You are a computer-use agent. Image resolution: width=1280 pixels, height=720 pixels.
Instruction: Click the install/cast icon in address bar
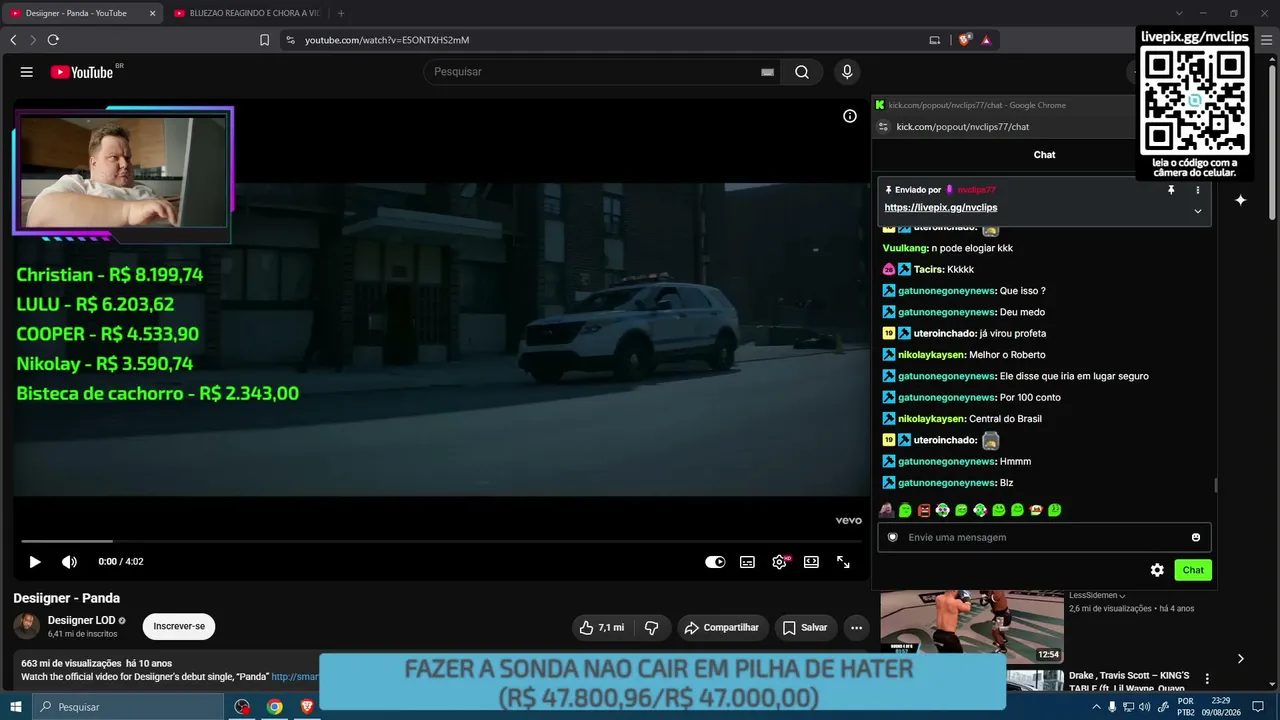pyautogui.click(x=935, y=40)
